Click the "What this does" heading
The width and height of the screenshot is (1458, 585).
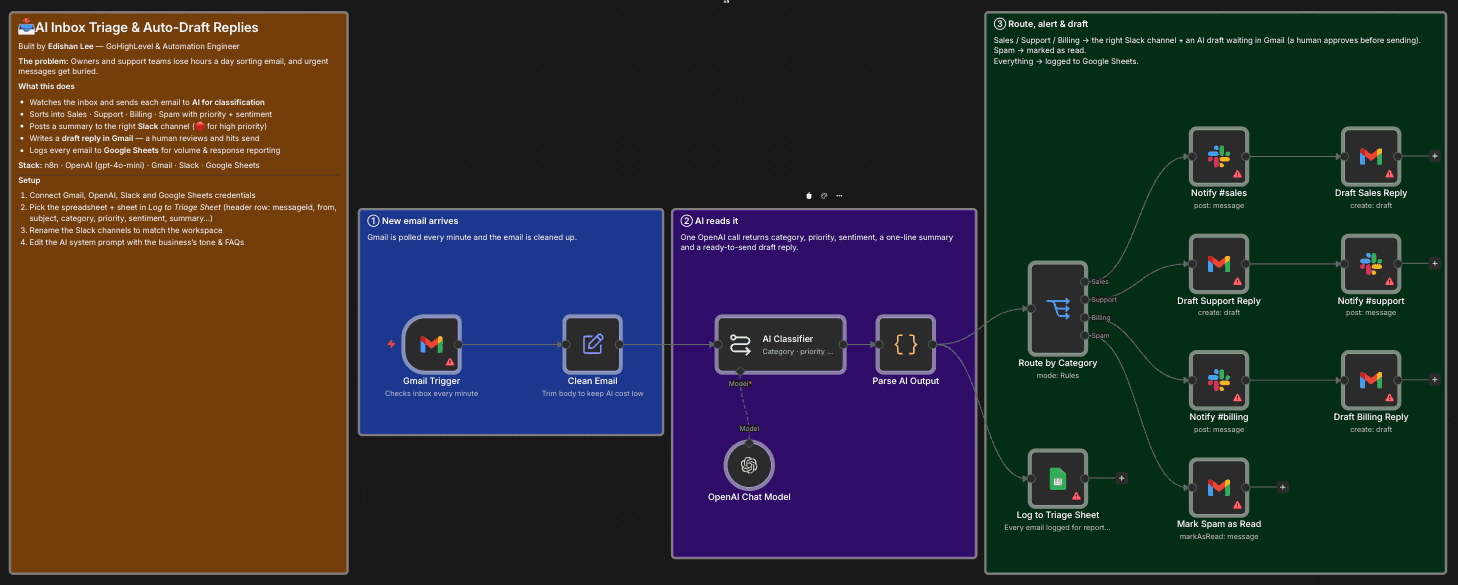coord(44,86)
